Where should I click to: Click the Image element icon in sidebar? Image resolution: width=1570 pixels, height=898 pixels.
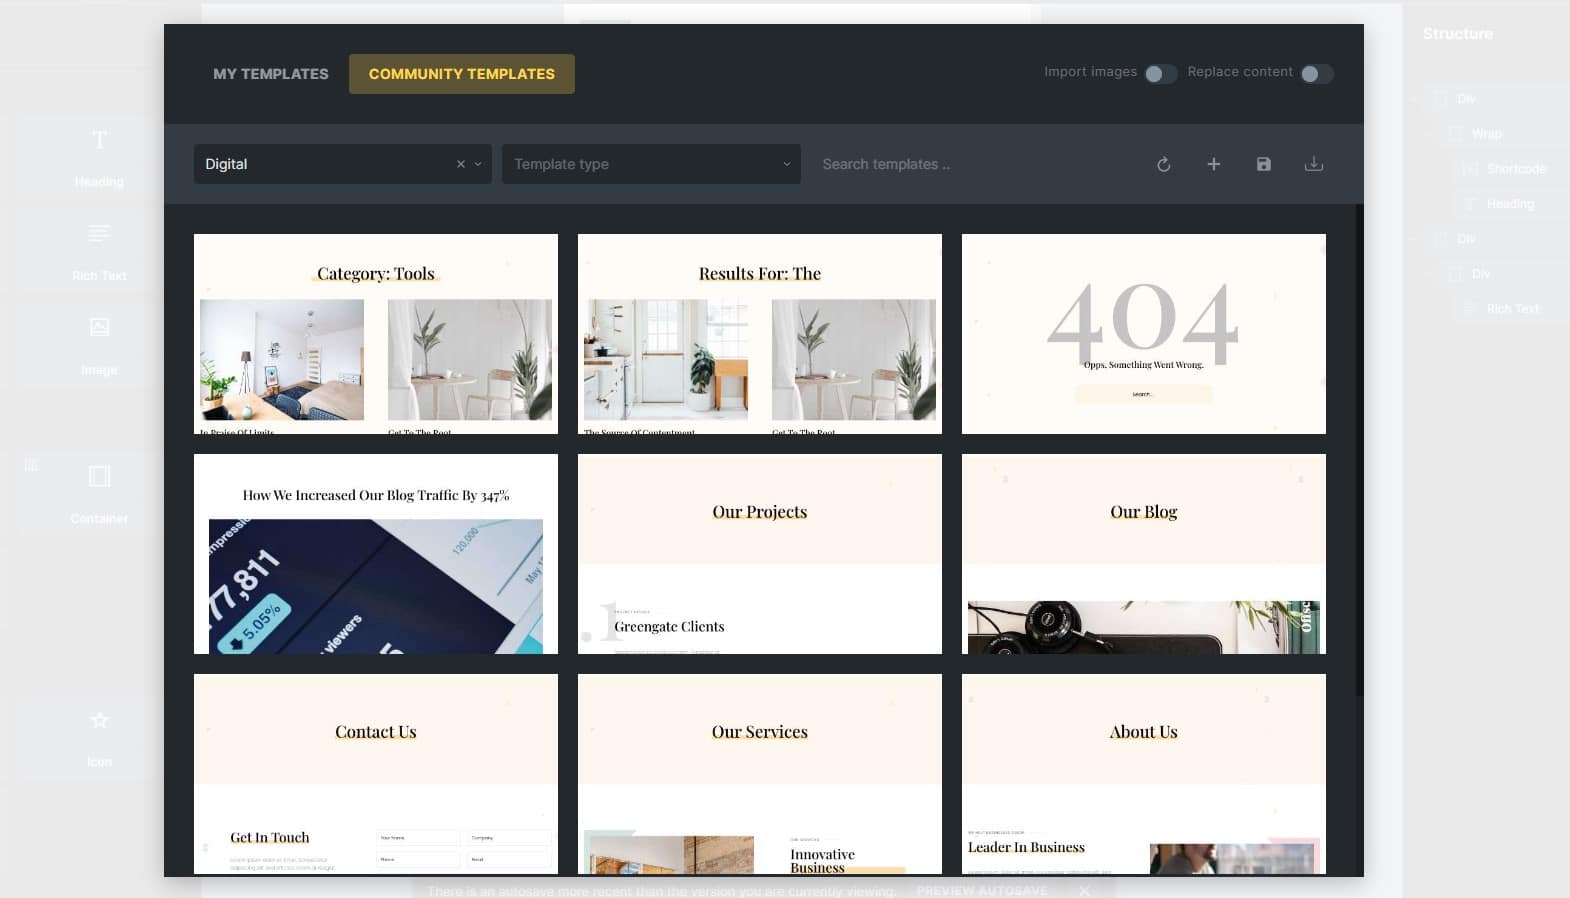click(x=99, y=327)
